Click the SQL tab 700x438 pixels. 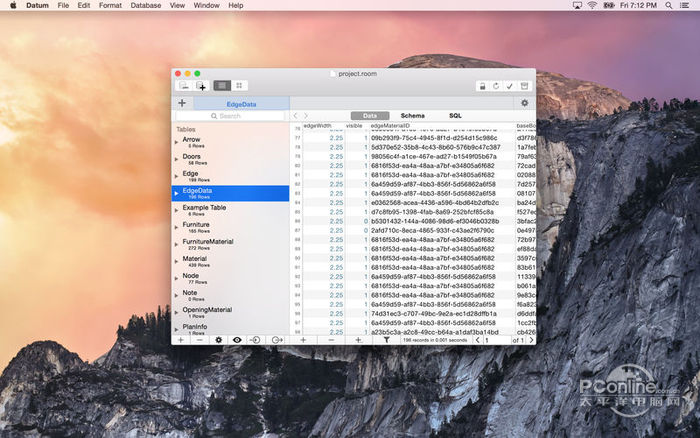point(455,116)
